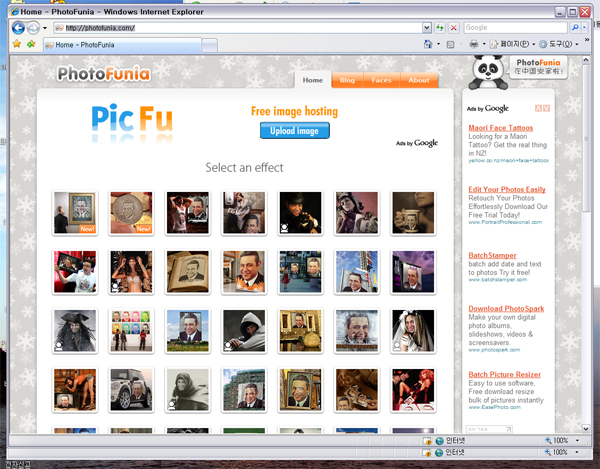The width and height of the screenshot is (600, 469).
Task: Click the Ads by Google label under banner
Action: pyautogui.click(x=417, y=143)
